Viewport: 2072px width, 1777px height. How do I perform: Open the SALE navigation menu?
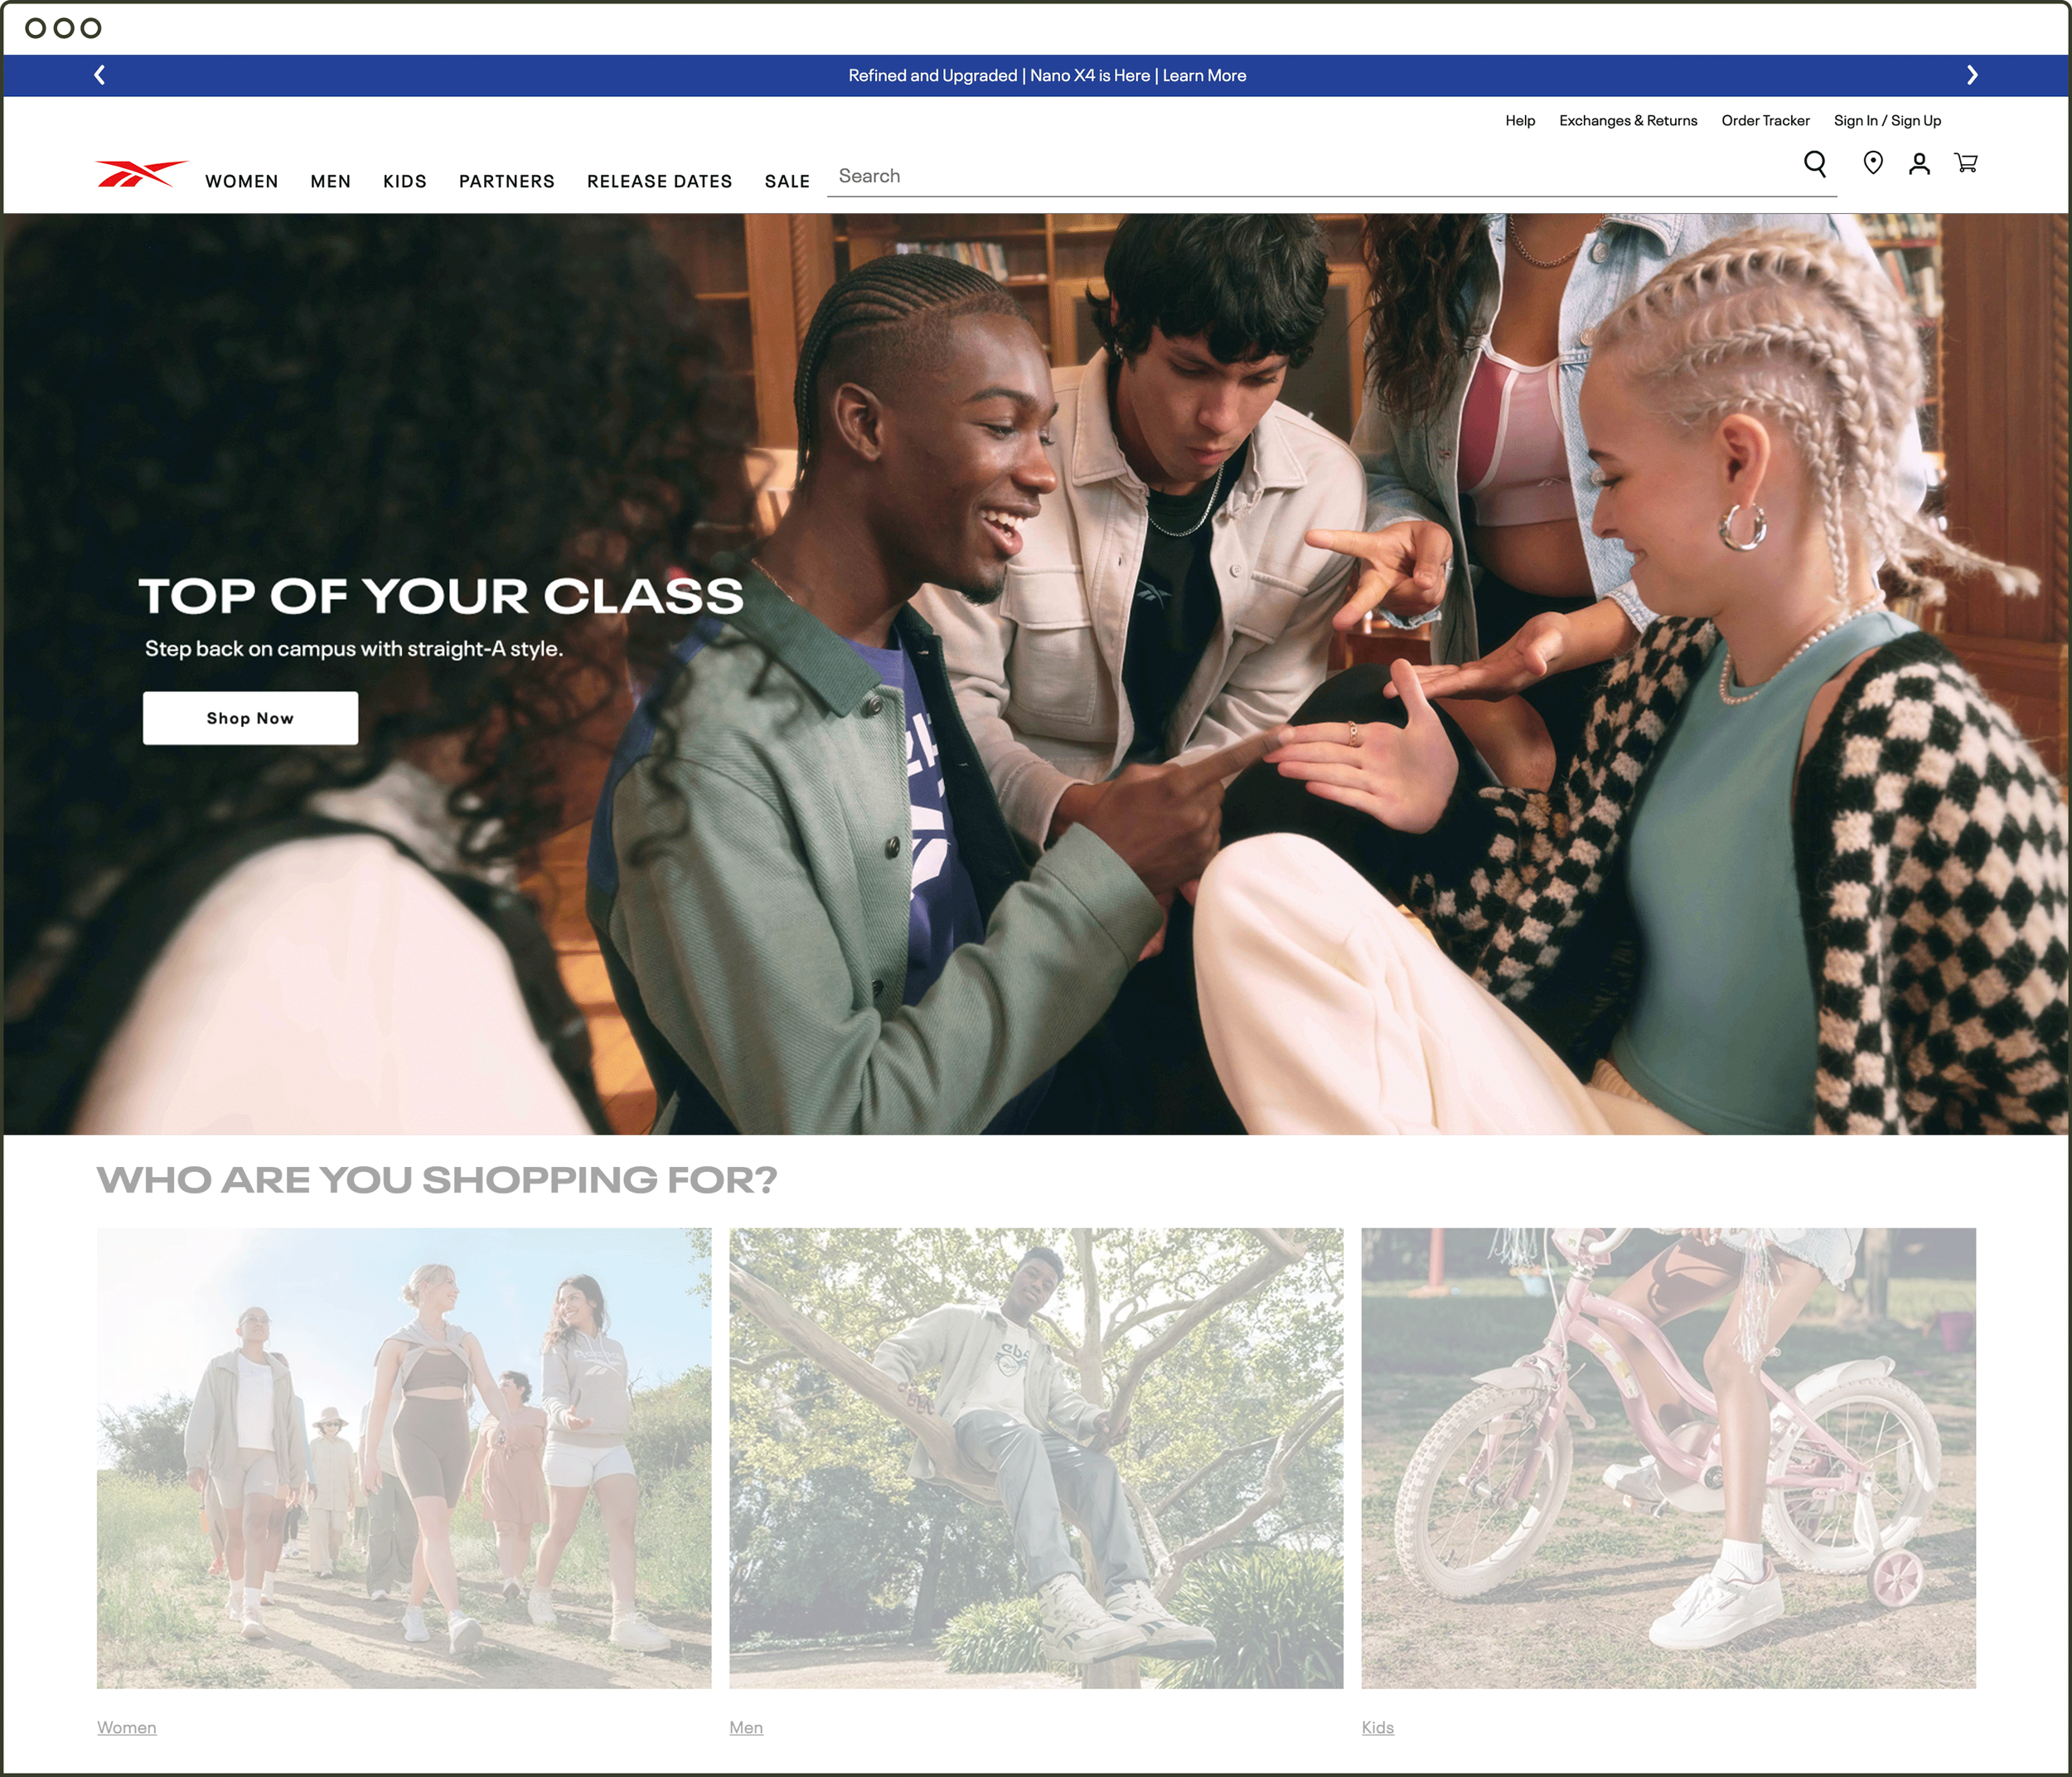[787, 181]
